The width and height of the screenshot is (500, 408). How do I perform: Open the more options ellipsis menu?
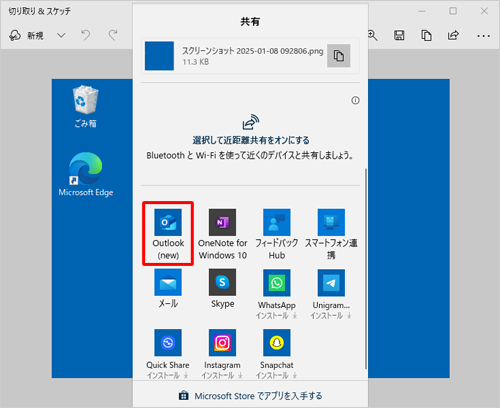[483, 36]
